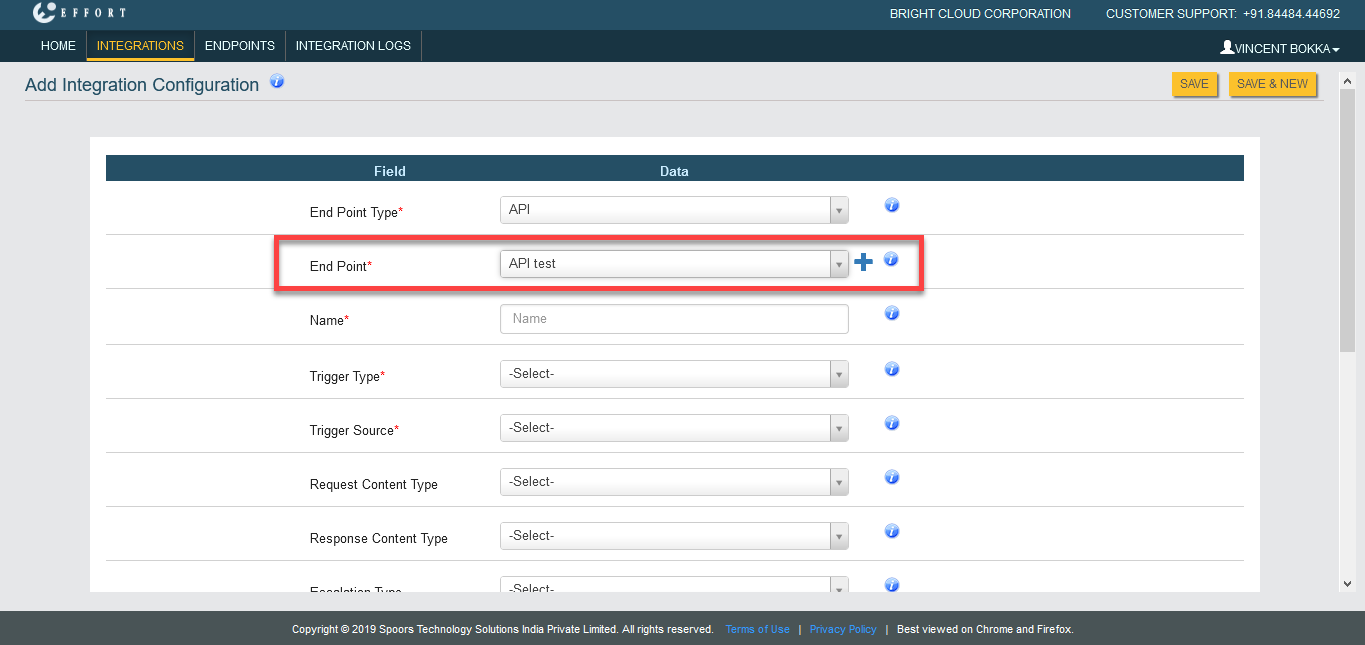Image resolution: width=1365 pixels, height=645 pixels.
Task: Open the info icon for Trigger Type
Action: point(892,369)
